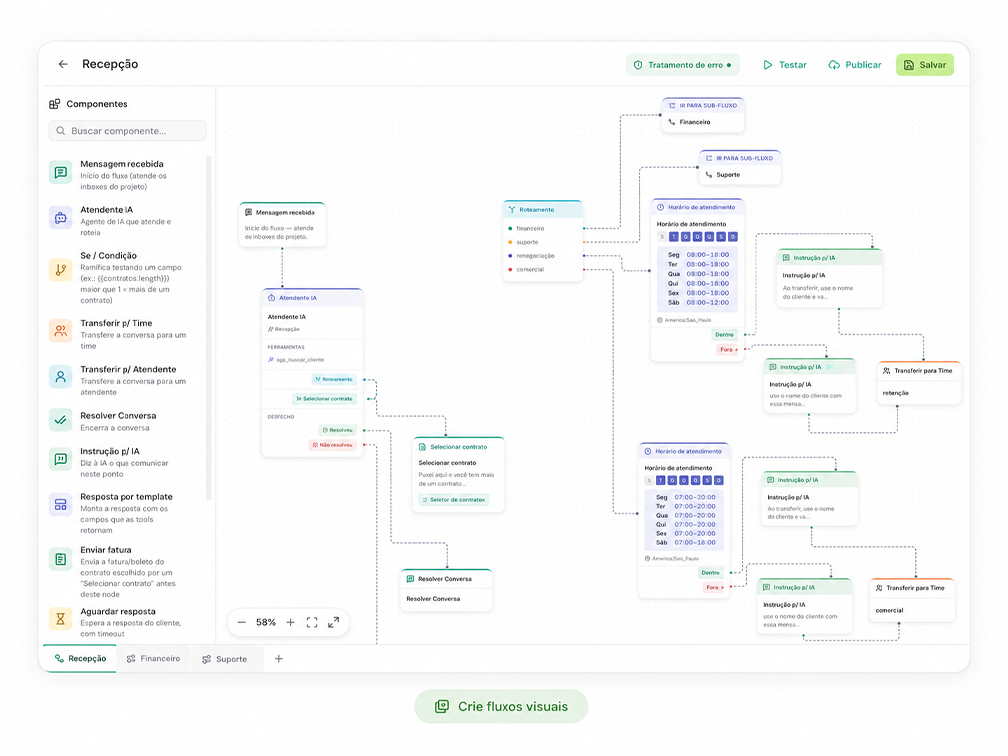Image resolution: width=1008 pixels, height=756 pixels.
Task: Switch to the Suporte tab
Action: 224,659
